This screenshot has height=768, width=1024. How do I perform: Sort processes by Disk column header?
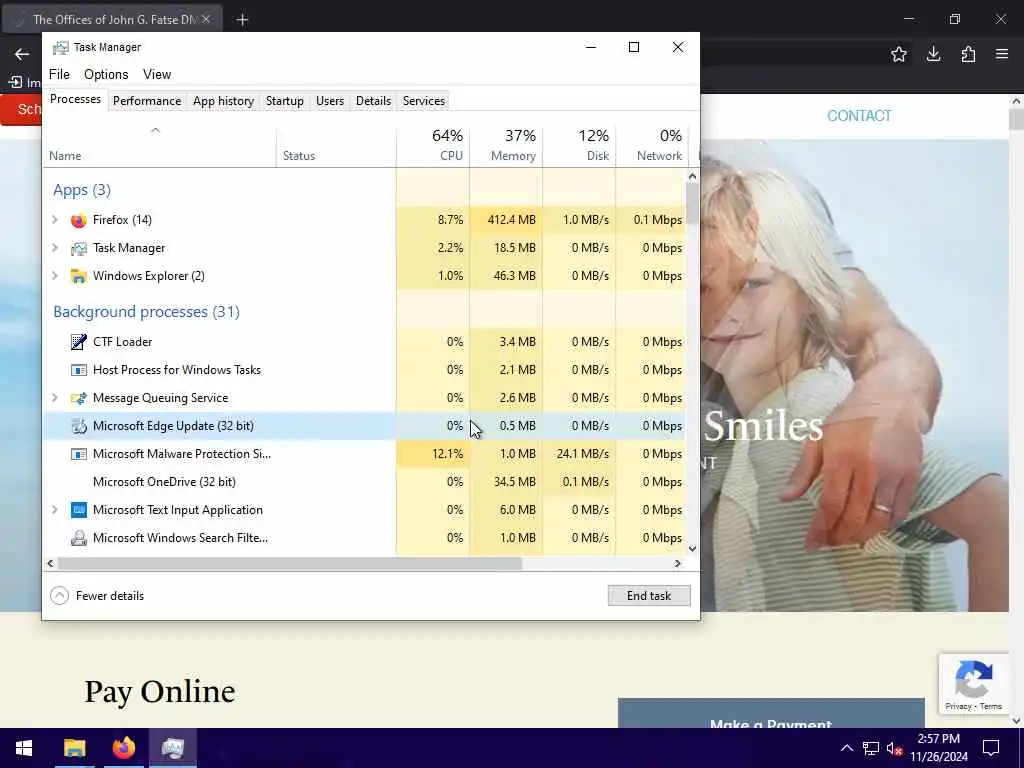point(579,145)
